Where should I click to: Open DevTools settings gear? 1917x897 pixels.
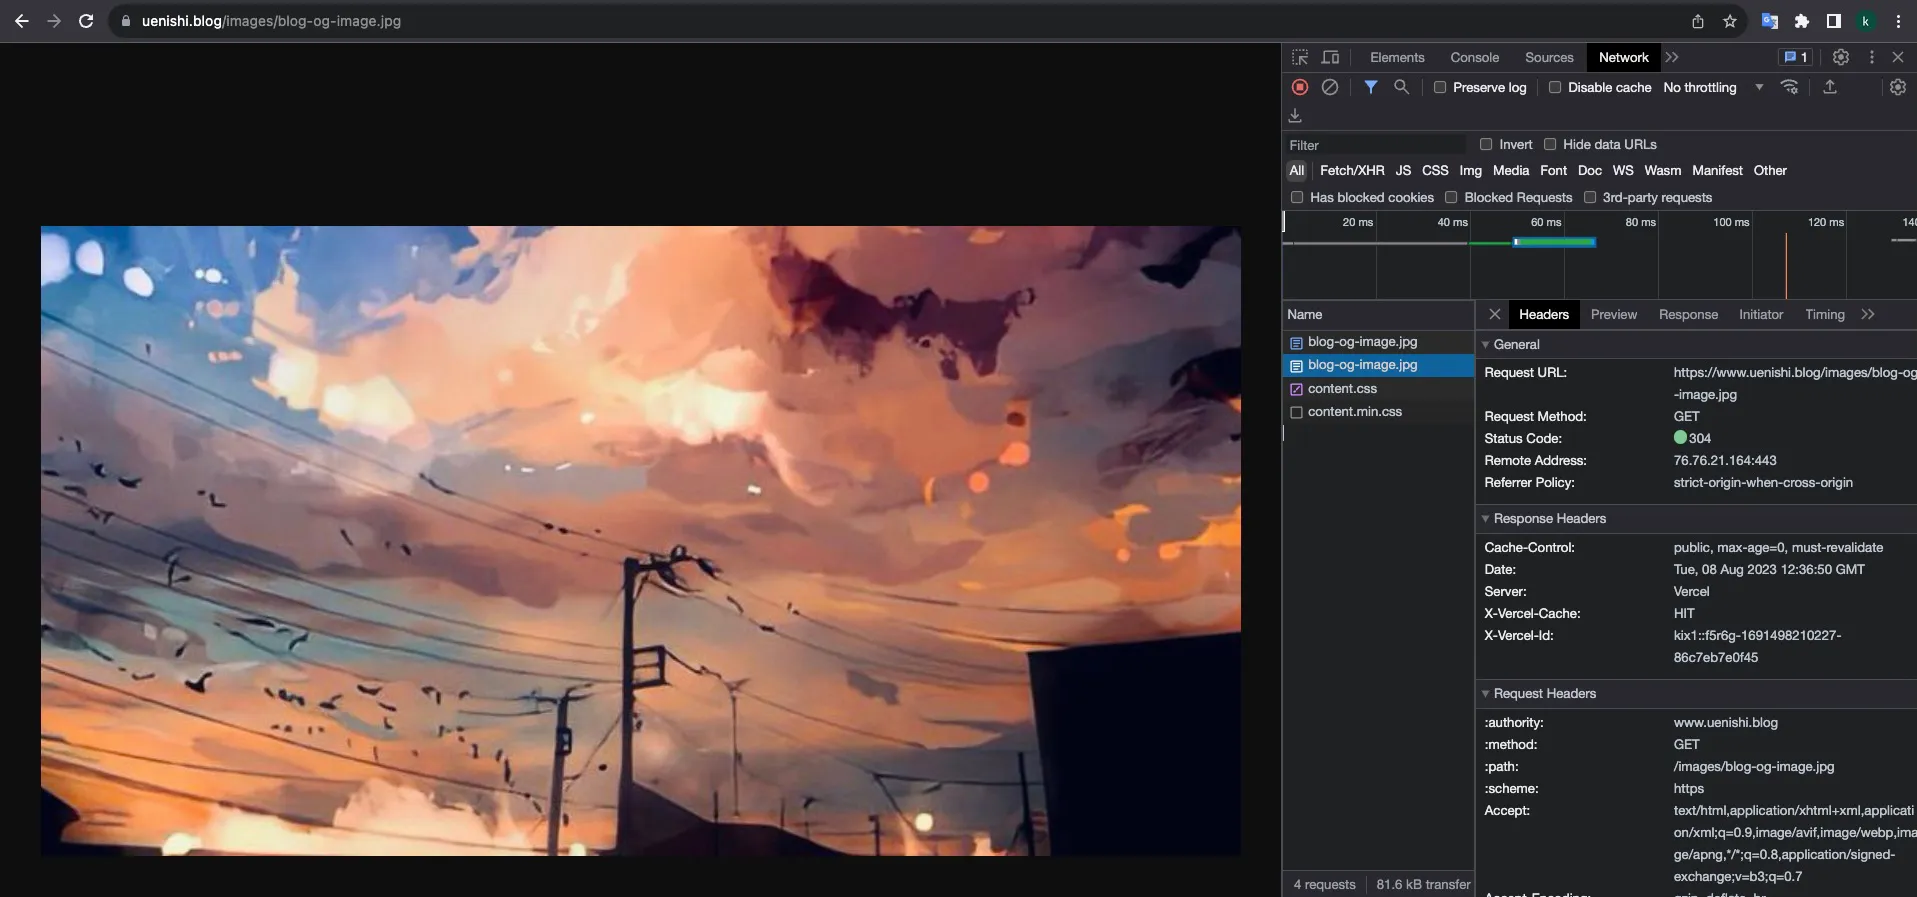(x=1840, y=57)
